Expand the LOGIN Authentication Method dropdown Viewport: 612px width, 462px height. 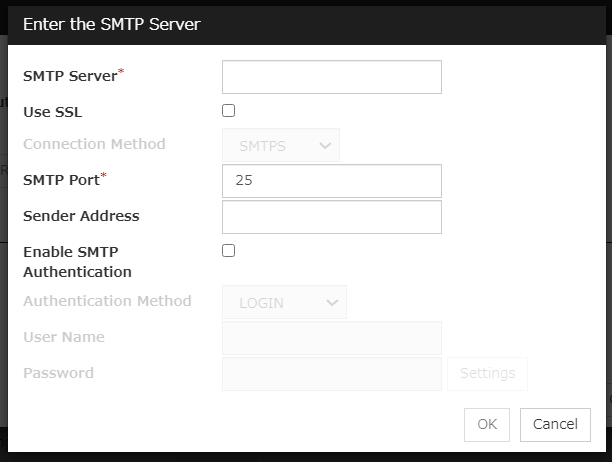point(284,302)
